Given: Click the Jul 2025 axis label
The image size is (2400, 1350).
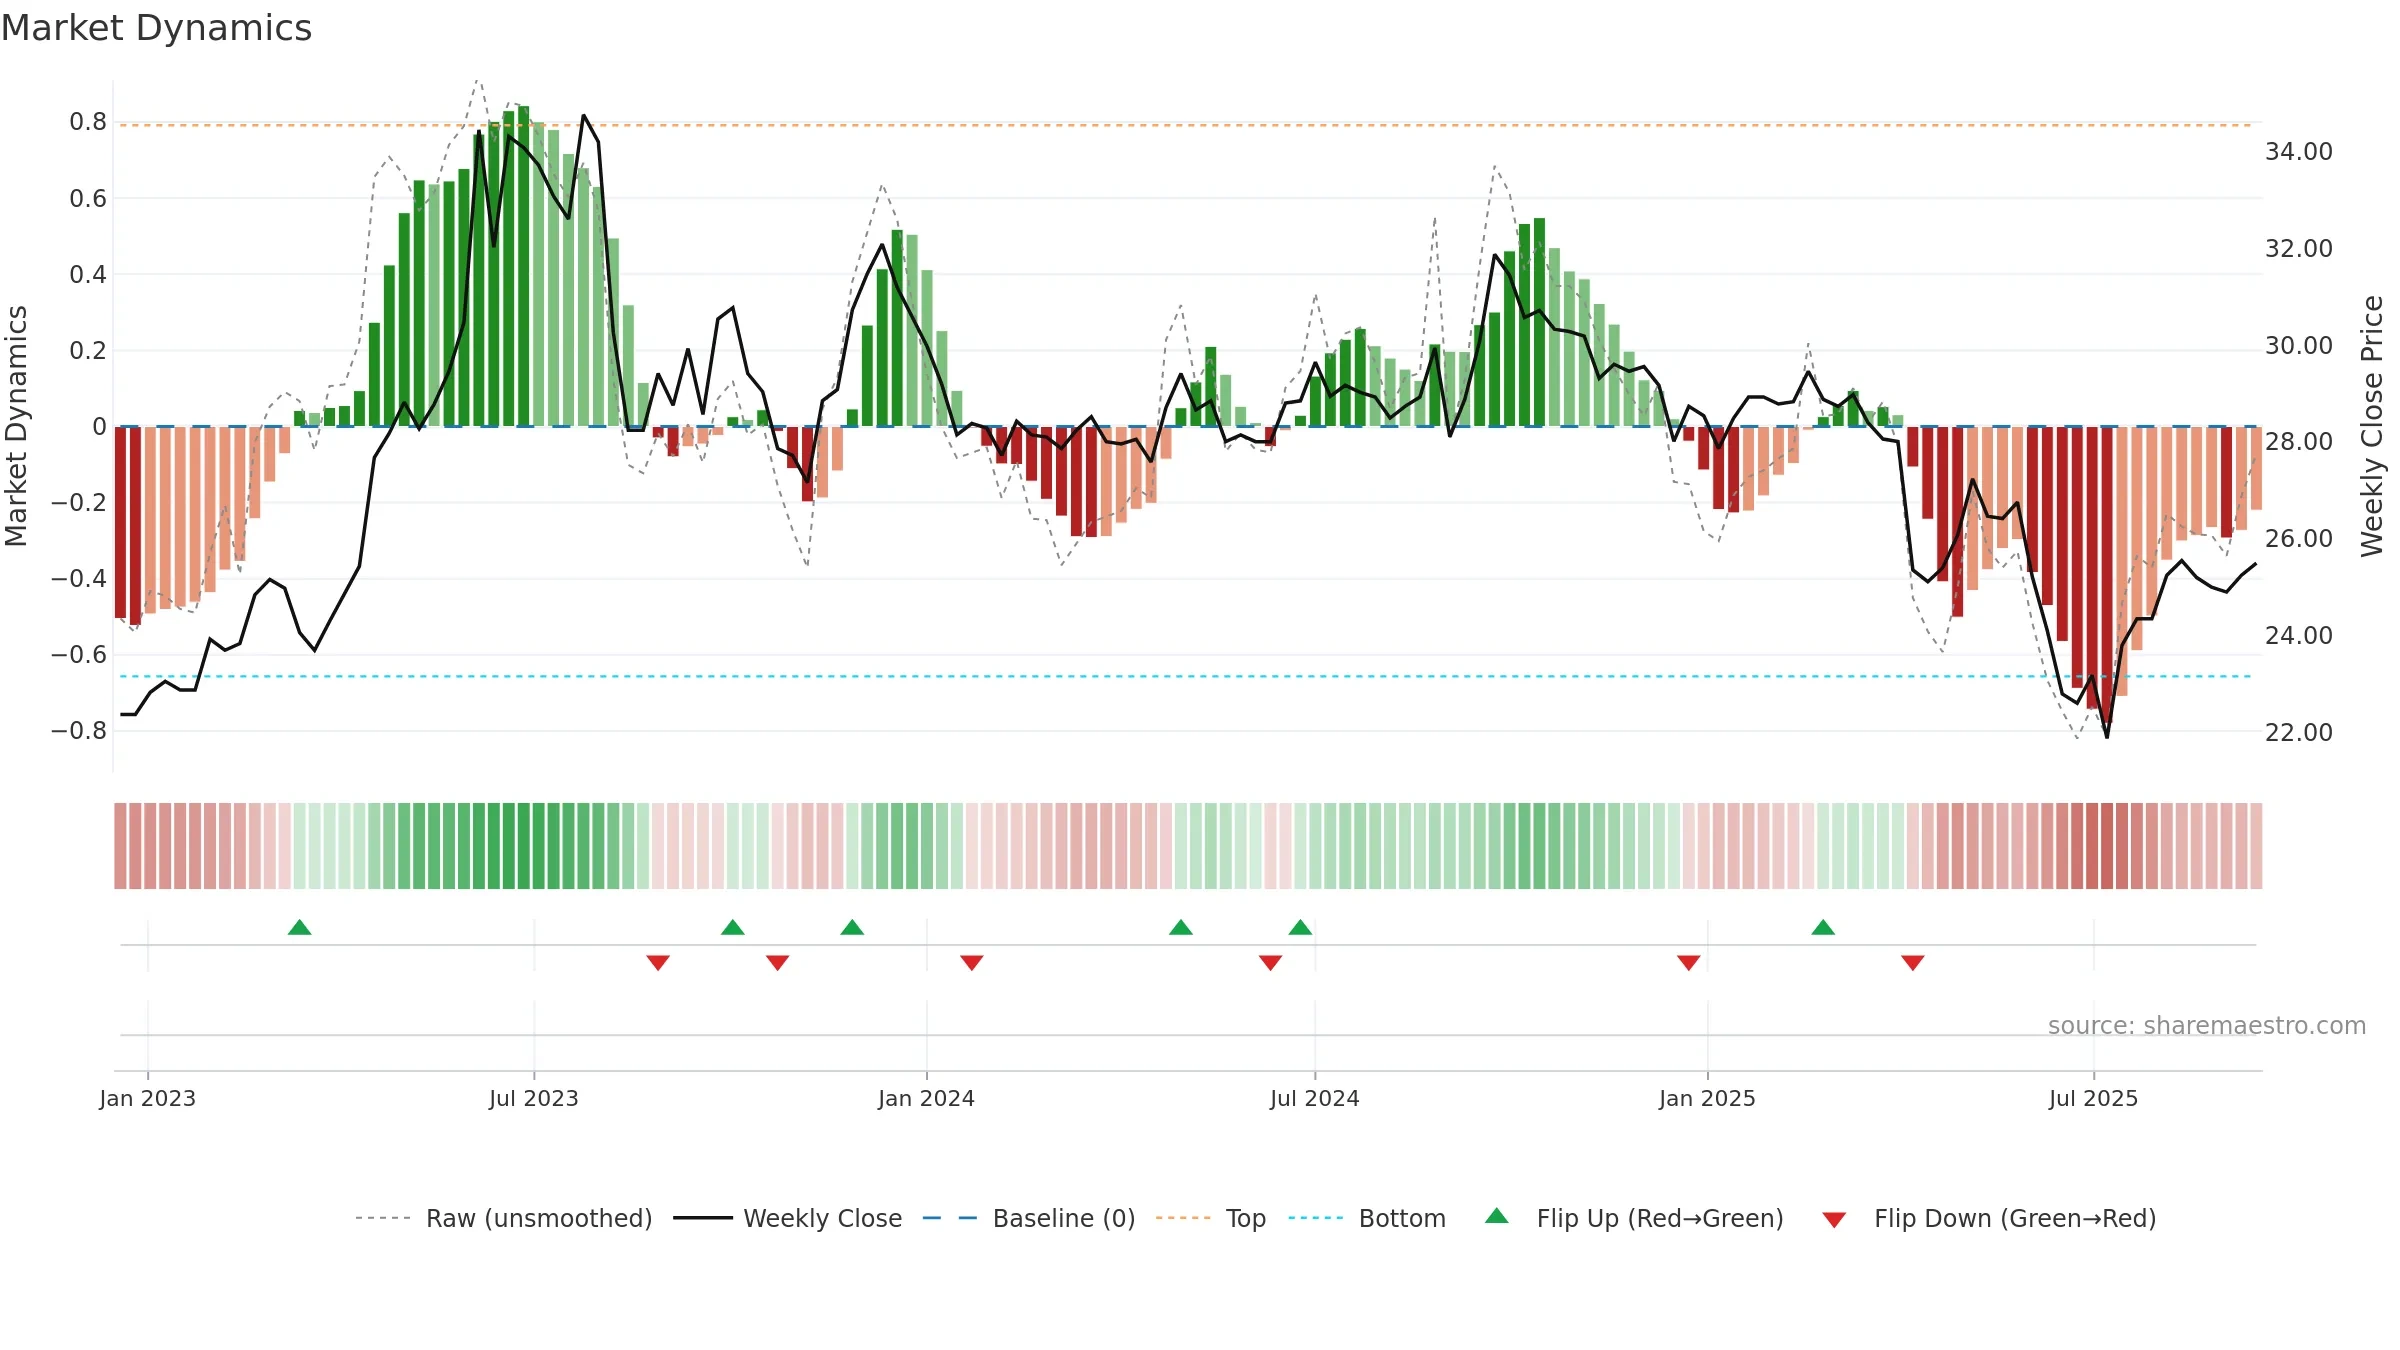Looking at the screenshot, I should (x=2094, y=1098).
